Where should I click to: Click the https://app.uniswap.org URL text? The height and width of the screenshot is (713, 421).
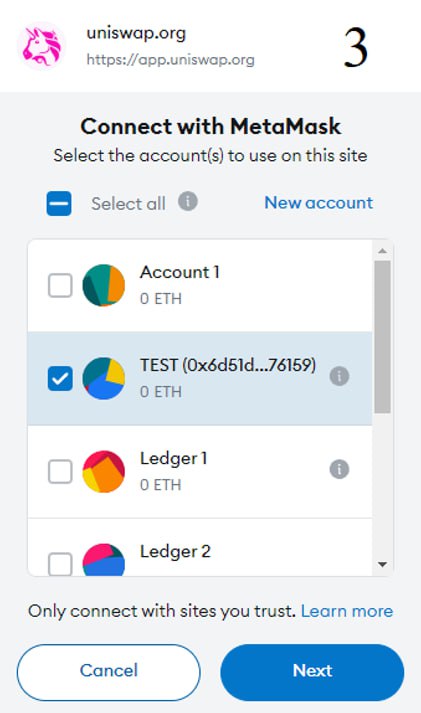tap(170, 60)
